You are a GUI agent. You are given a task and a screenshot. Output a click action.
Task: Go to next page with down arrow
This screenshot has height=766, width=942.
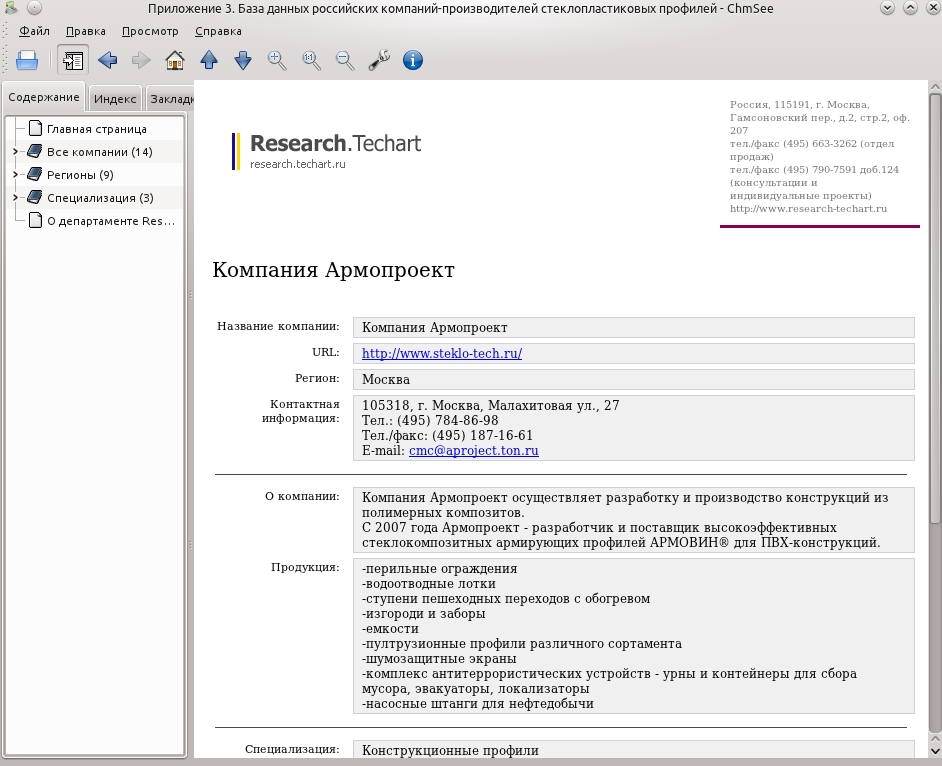tap(243, 60)
